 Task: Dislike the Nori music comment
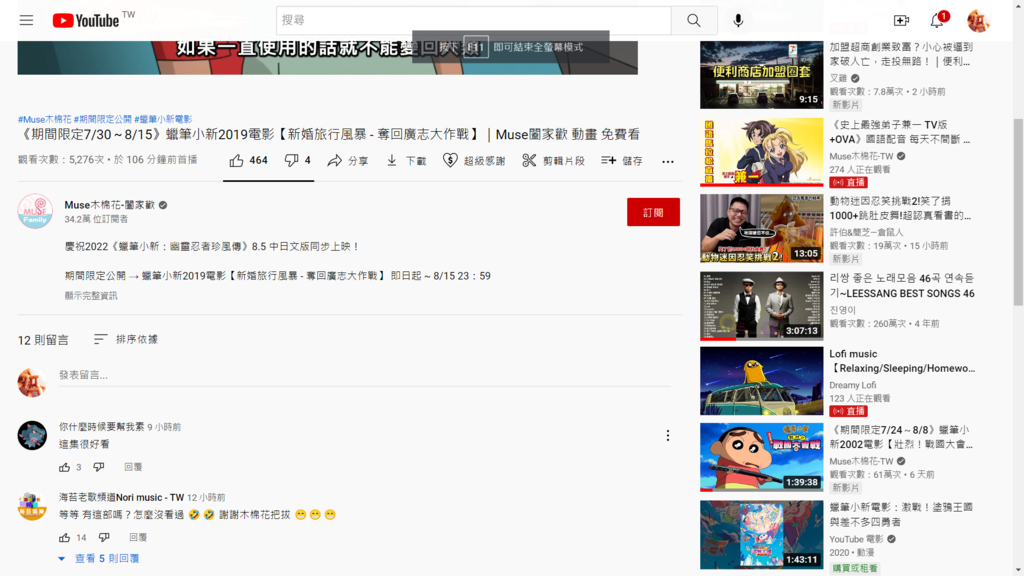tap(104, 537)
